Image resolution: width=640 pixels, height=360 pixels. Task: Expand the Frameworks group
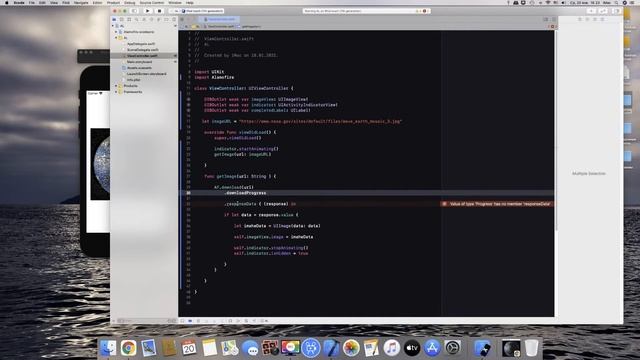tap(116, 92)
